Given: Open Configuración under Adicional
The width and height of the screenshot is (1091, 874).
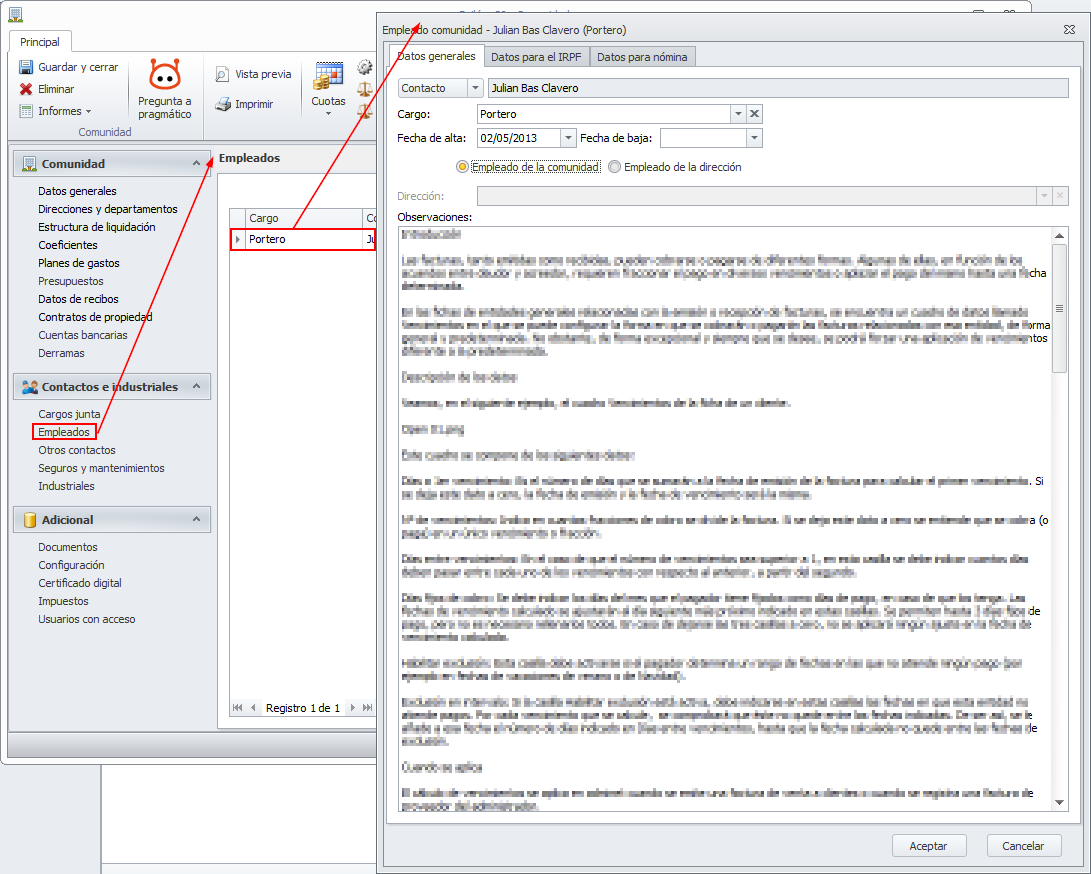Looking at the screenshot, I should pos(71,566).
